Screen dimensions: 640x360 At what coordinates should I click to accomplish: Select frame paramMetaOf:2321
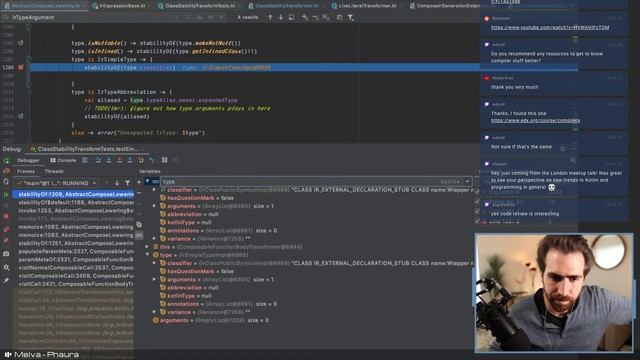click(x=73, y=260)
